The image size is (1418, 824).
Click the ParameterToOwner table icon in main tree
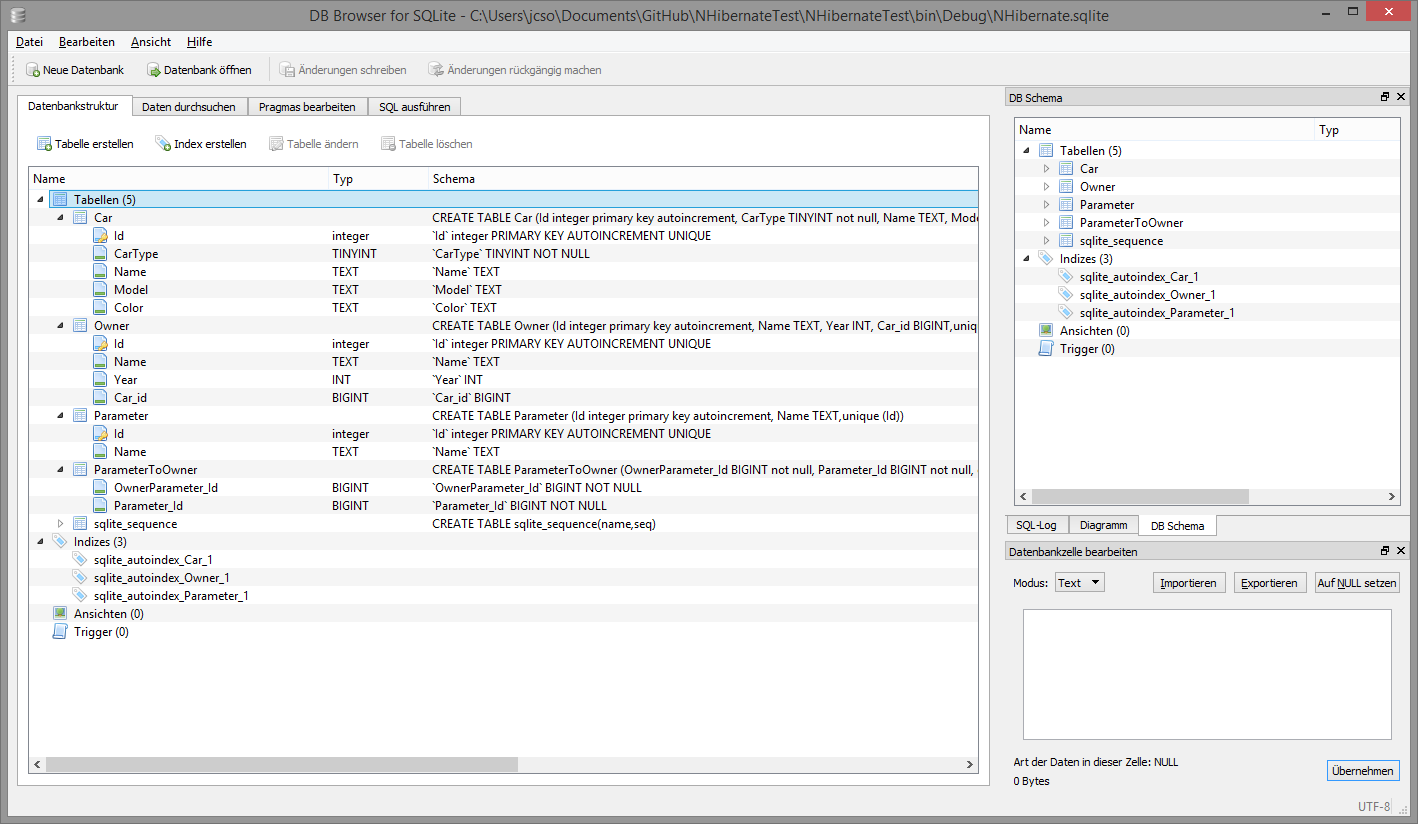tap(80, 470)
